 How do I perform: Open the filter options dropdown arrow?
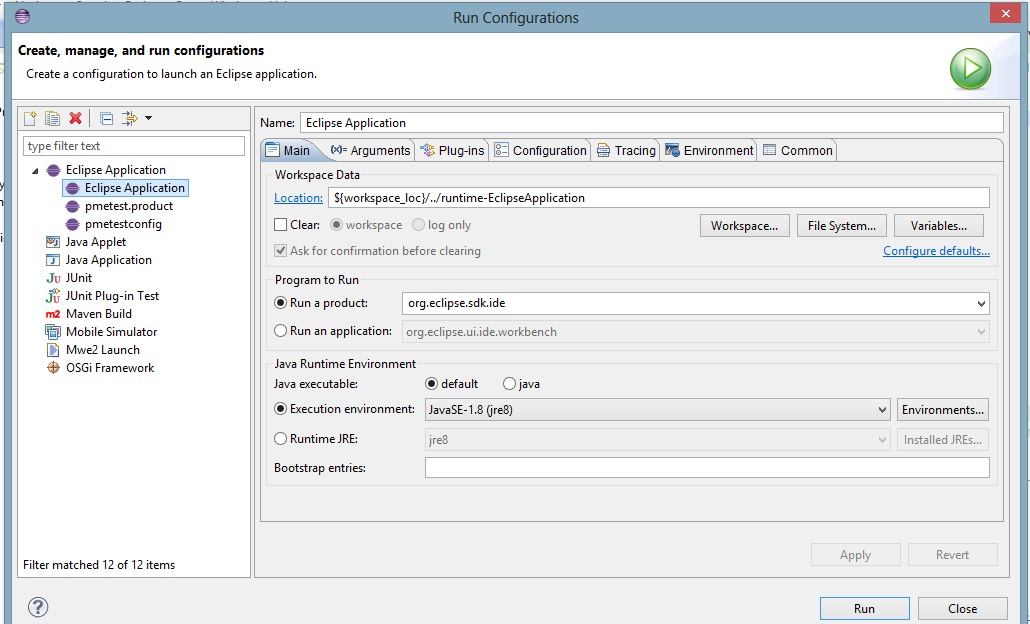pyautogui.click(x=148, y=118)
